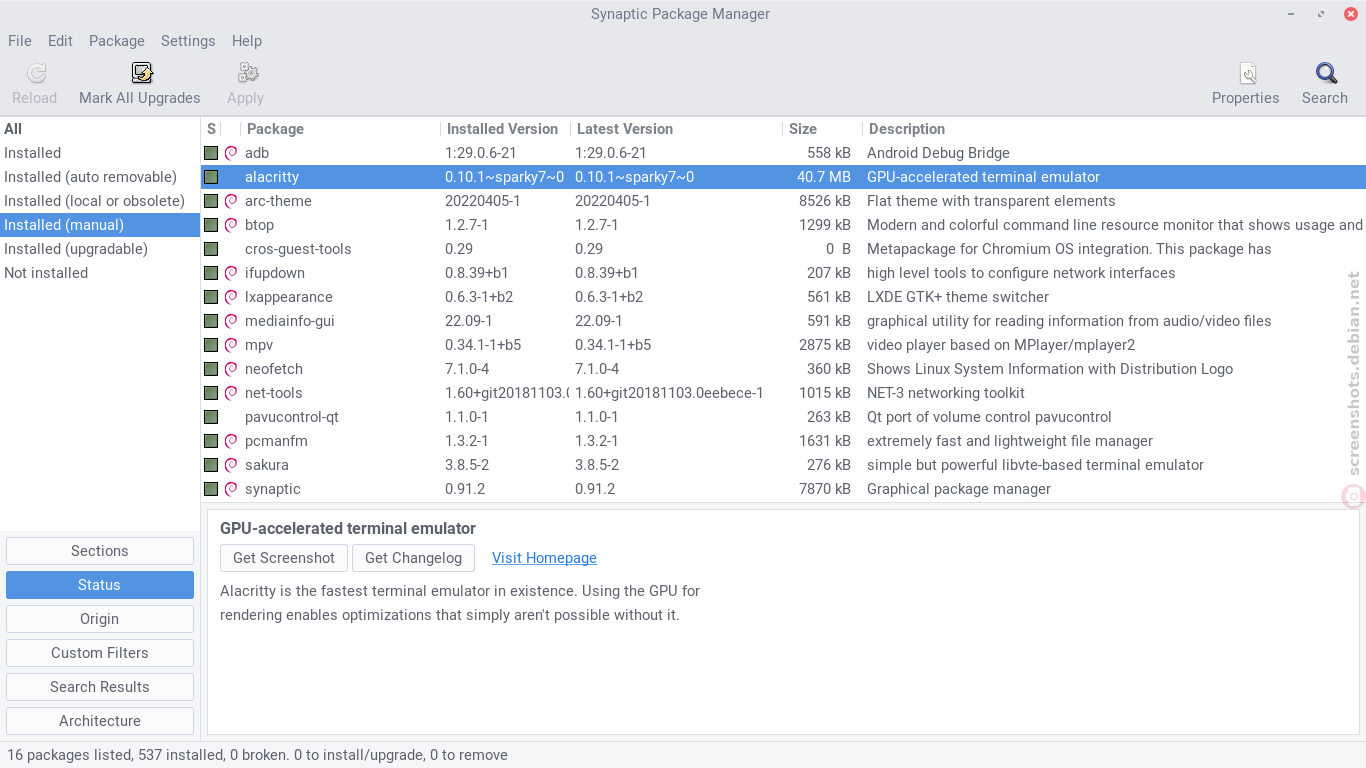The width and height of the screenshot is (1366, 768).
Task: Click the Debian swirl icon beside neofetch
Action: coord(230,369)
